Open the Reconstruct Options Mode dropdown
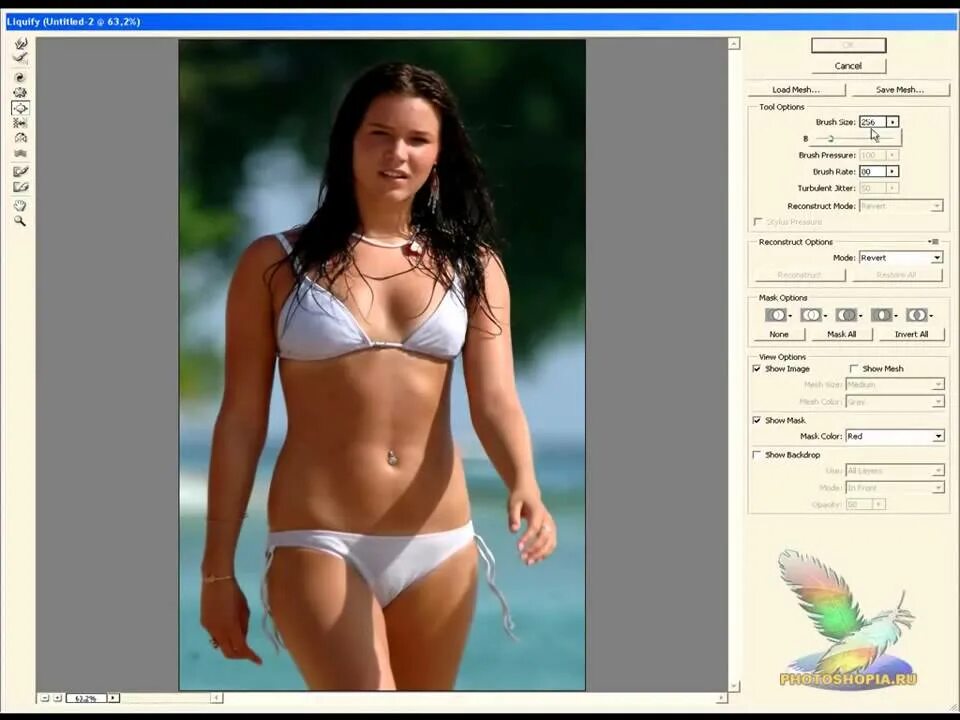 click(x=901, y=258)
